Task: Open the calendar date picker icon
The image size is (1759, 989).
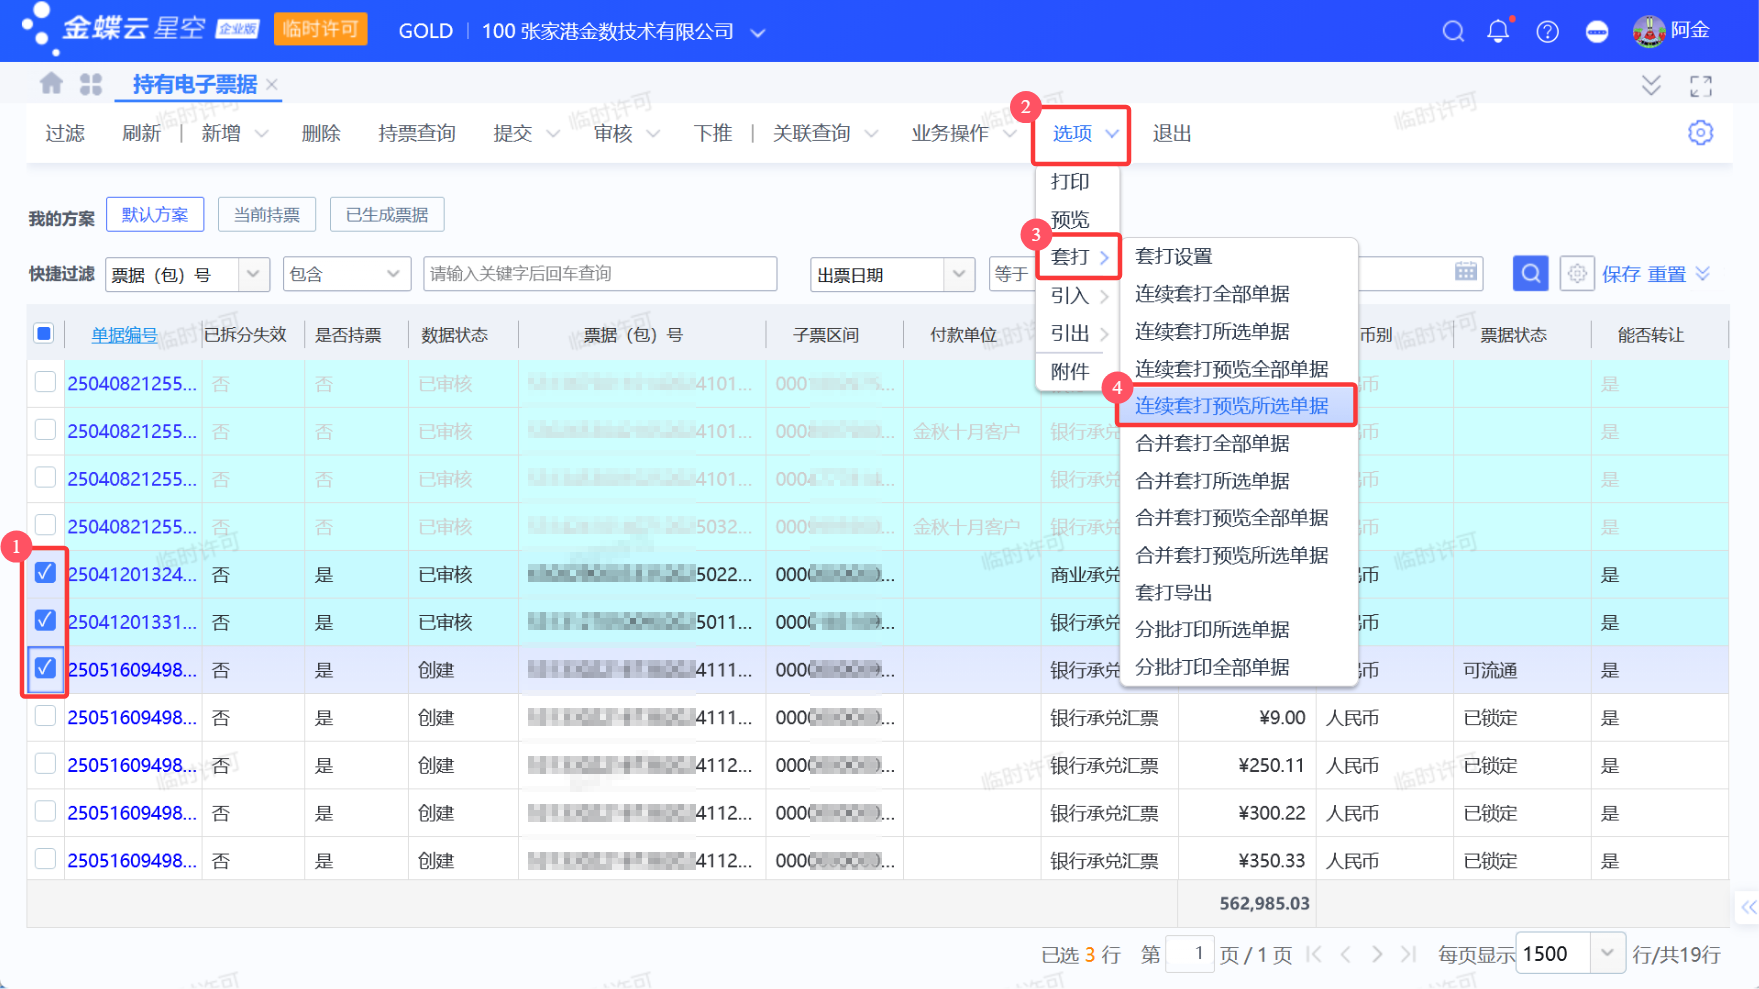Action: click(x=1465, y=273)
